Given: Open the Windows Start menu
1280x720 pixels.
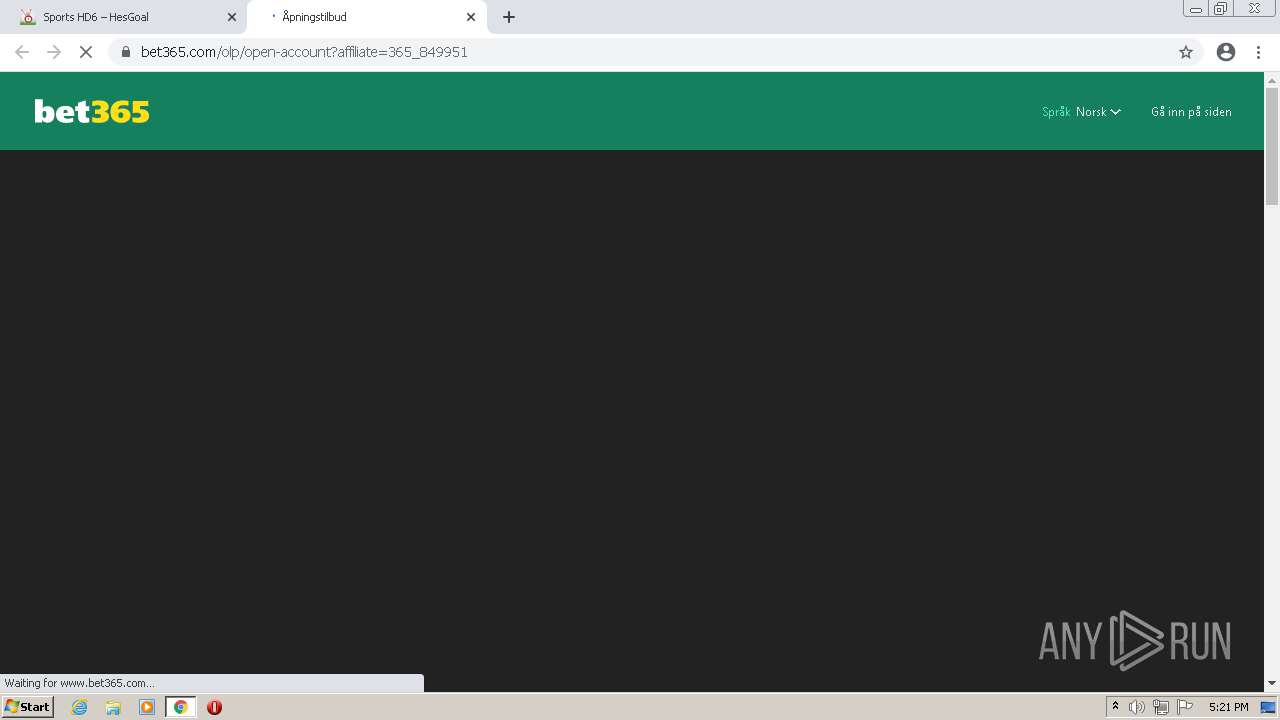Looking at the screenshot, I should click(x=27, y=707).
